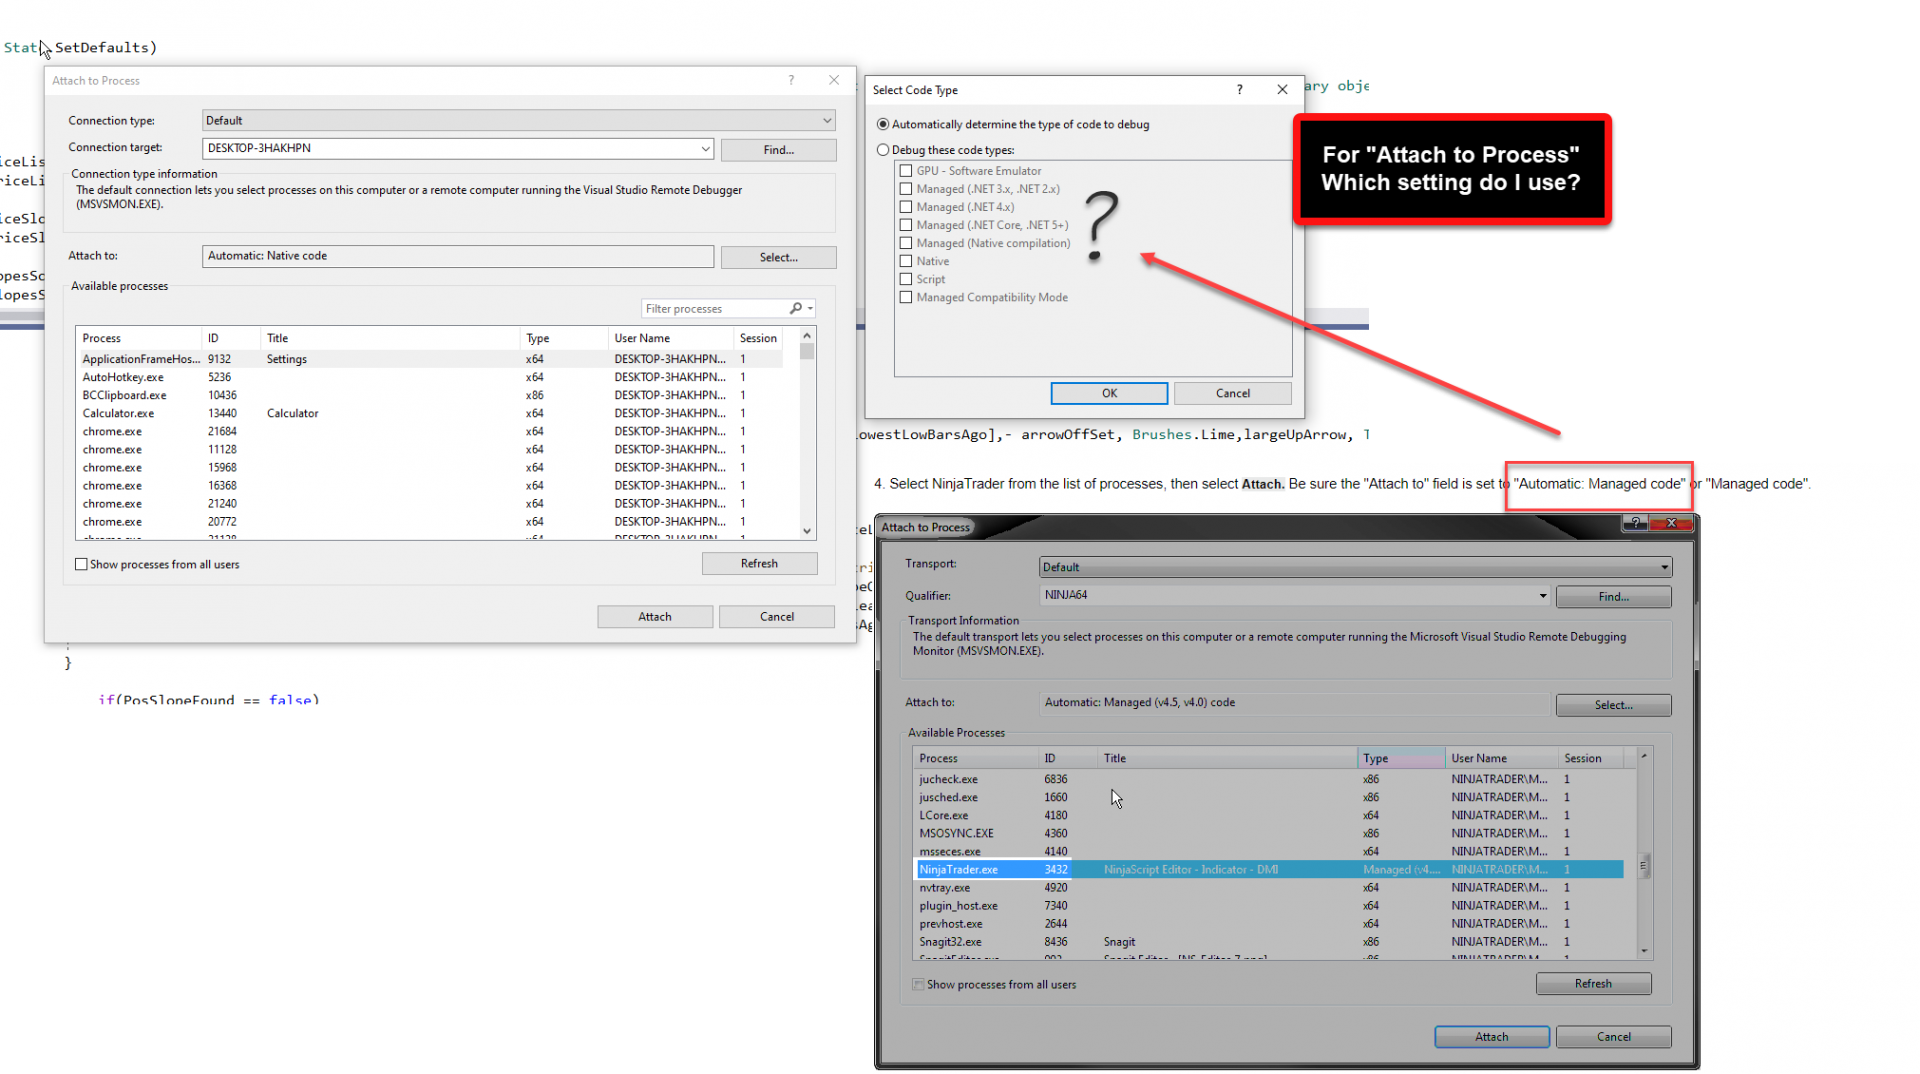Sort by Type column in NINJATRADER process list
Viewport: 1920px width, 1074px height.
1401,759
